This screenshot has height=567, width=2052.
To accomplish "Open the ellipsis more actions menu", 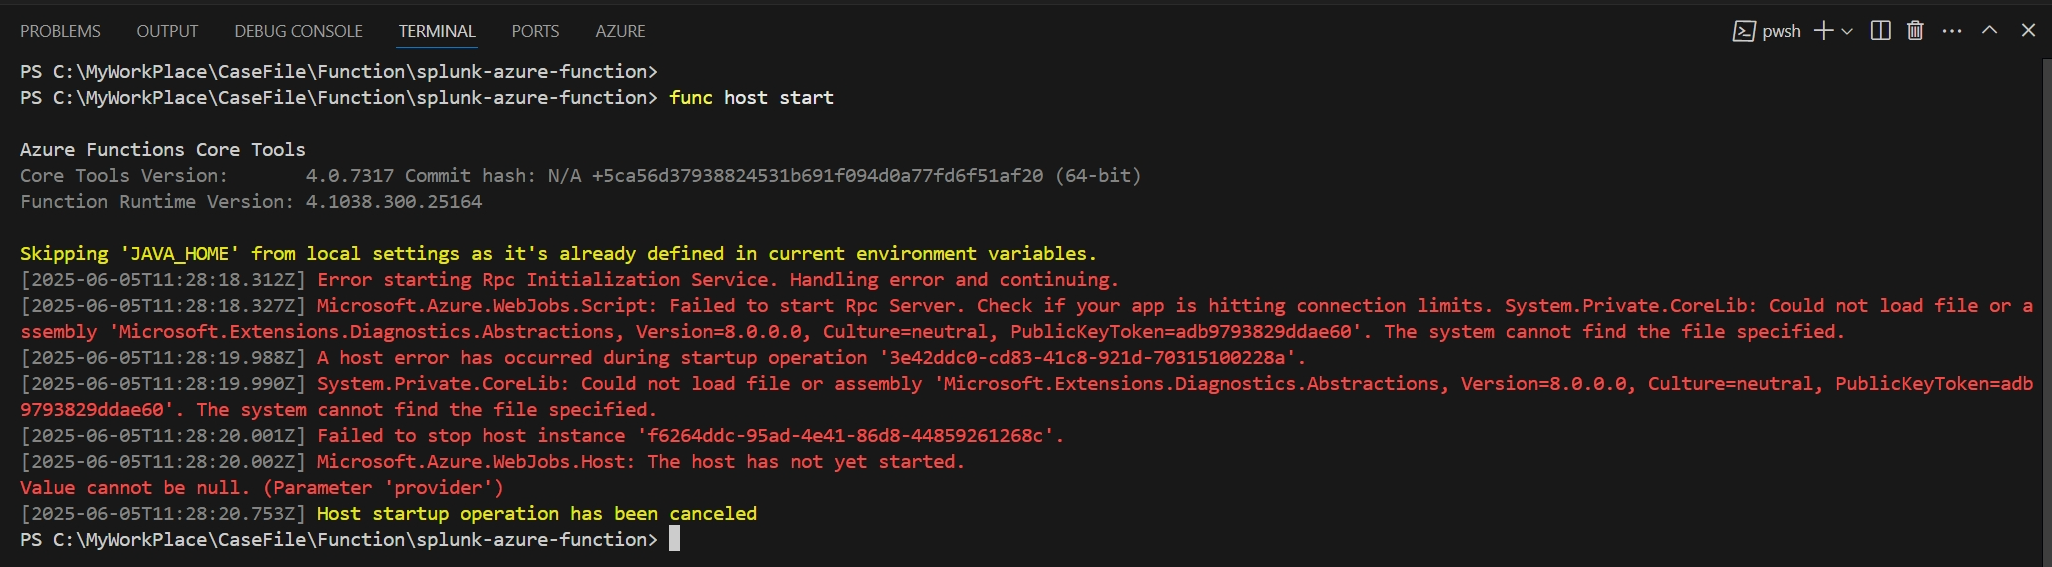I will coord(1952,31).
